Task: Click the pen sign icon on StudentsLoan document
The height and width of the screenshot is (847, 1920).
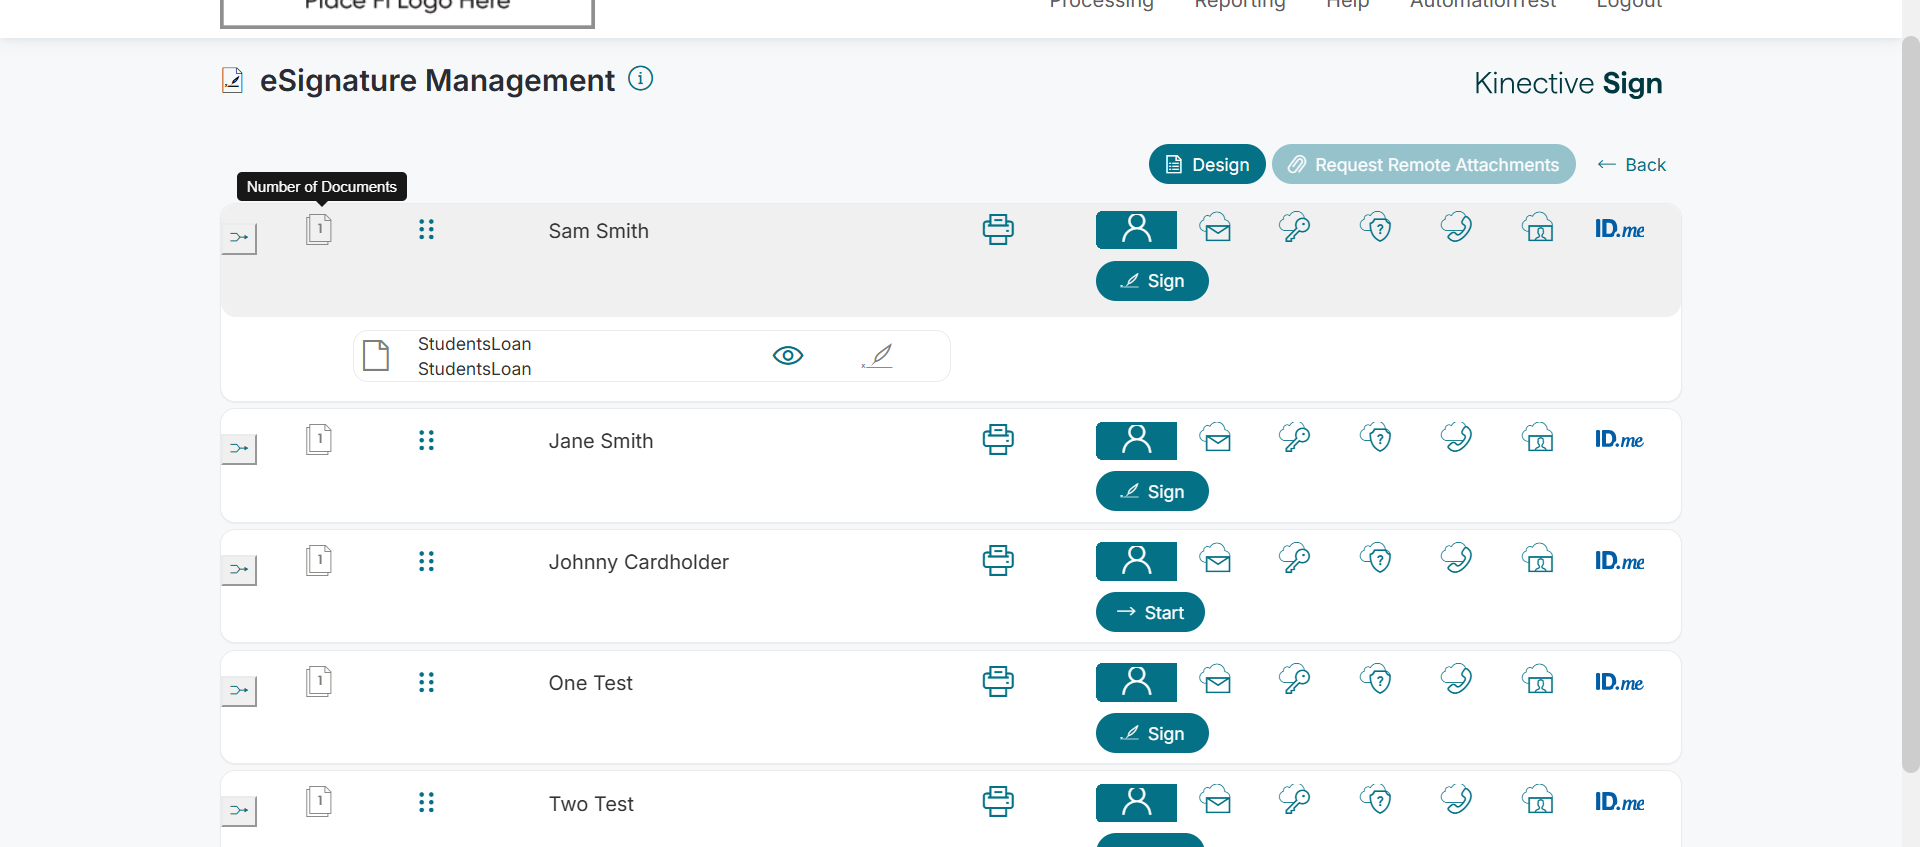Action: (x=877, y=356)
